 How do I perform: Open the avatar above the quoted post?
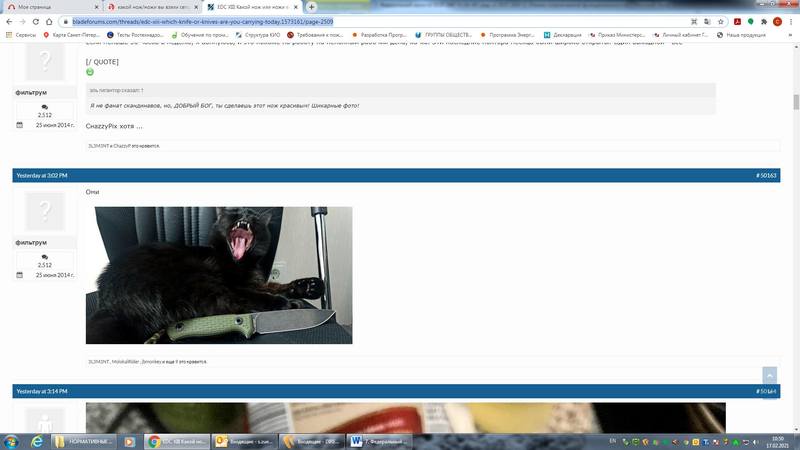pyautogui.click(x=45, y=61)
